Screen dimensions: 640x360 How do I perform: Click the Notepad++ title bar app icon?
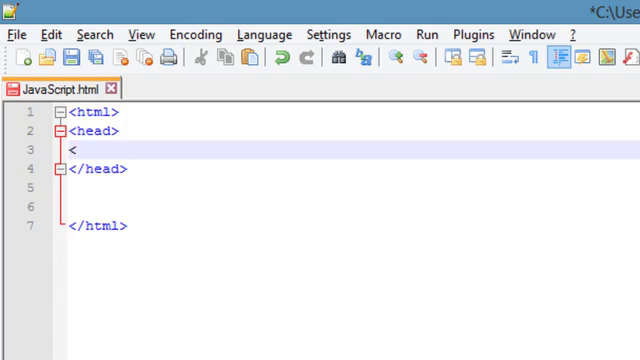click(10, 11)
